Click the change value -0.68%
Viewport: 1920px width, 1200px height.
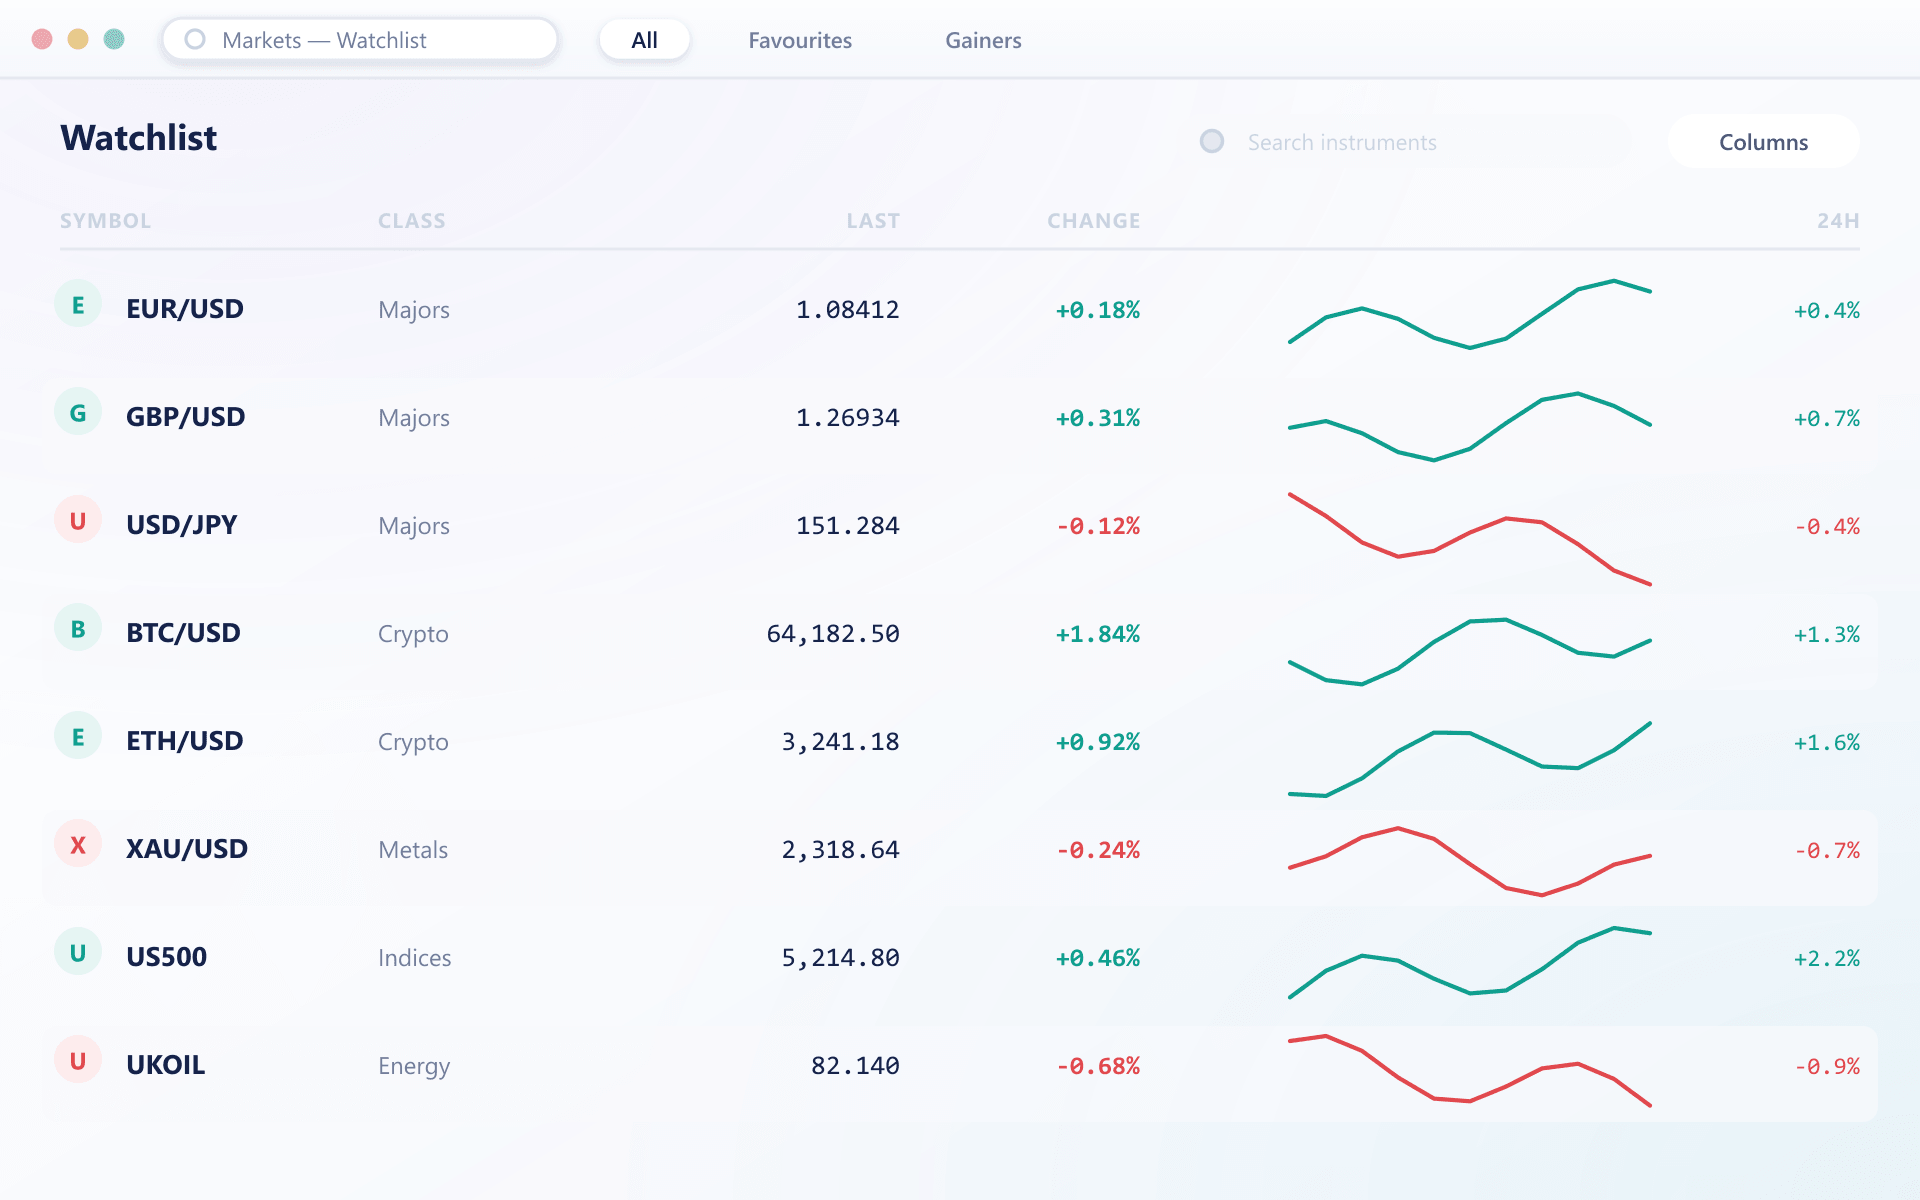point(1098,1066)
